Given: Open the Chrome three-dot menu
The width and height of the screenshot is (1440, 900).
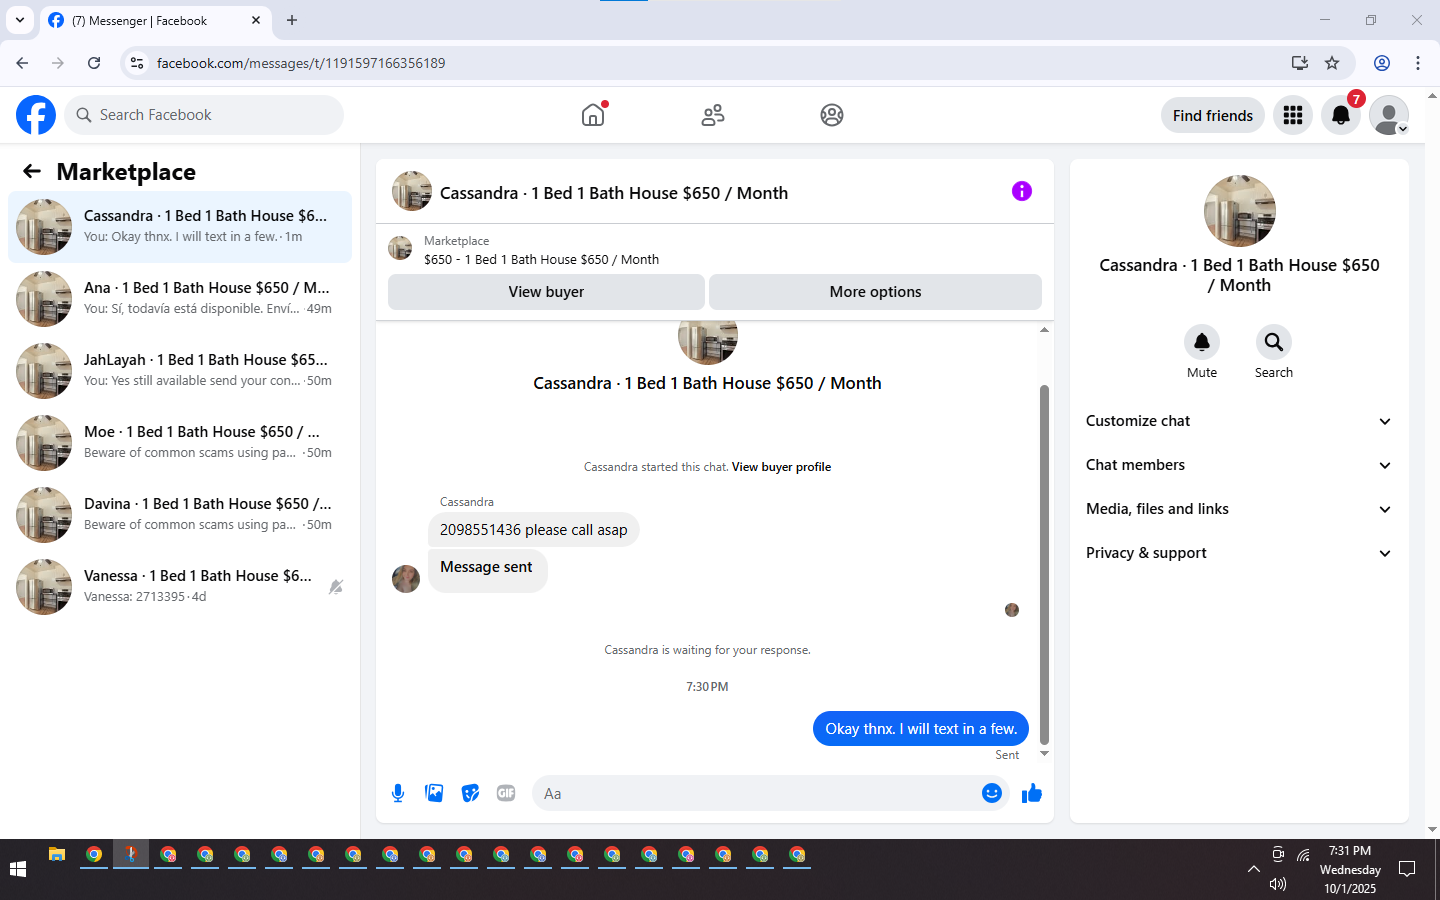Looking at the screenshot, I should pyautogui.click(x=1418, y=63).
